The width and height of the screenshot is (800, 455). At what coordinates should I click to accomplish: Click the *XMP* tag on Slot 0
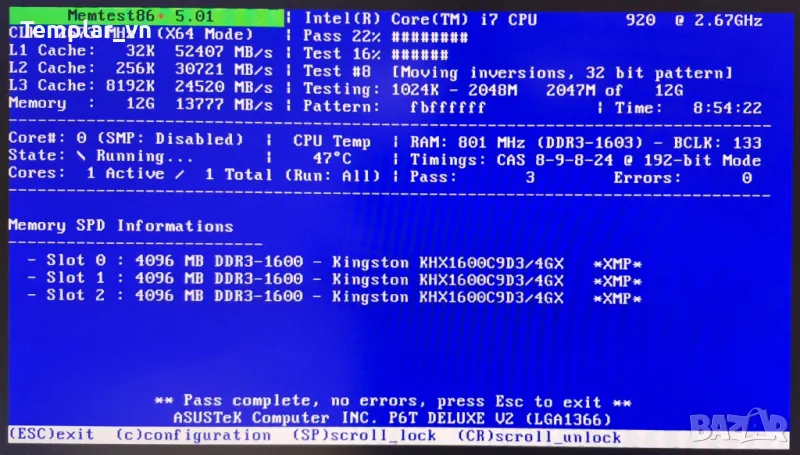coord(617,264)
